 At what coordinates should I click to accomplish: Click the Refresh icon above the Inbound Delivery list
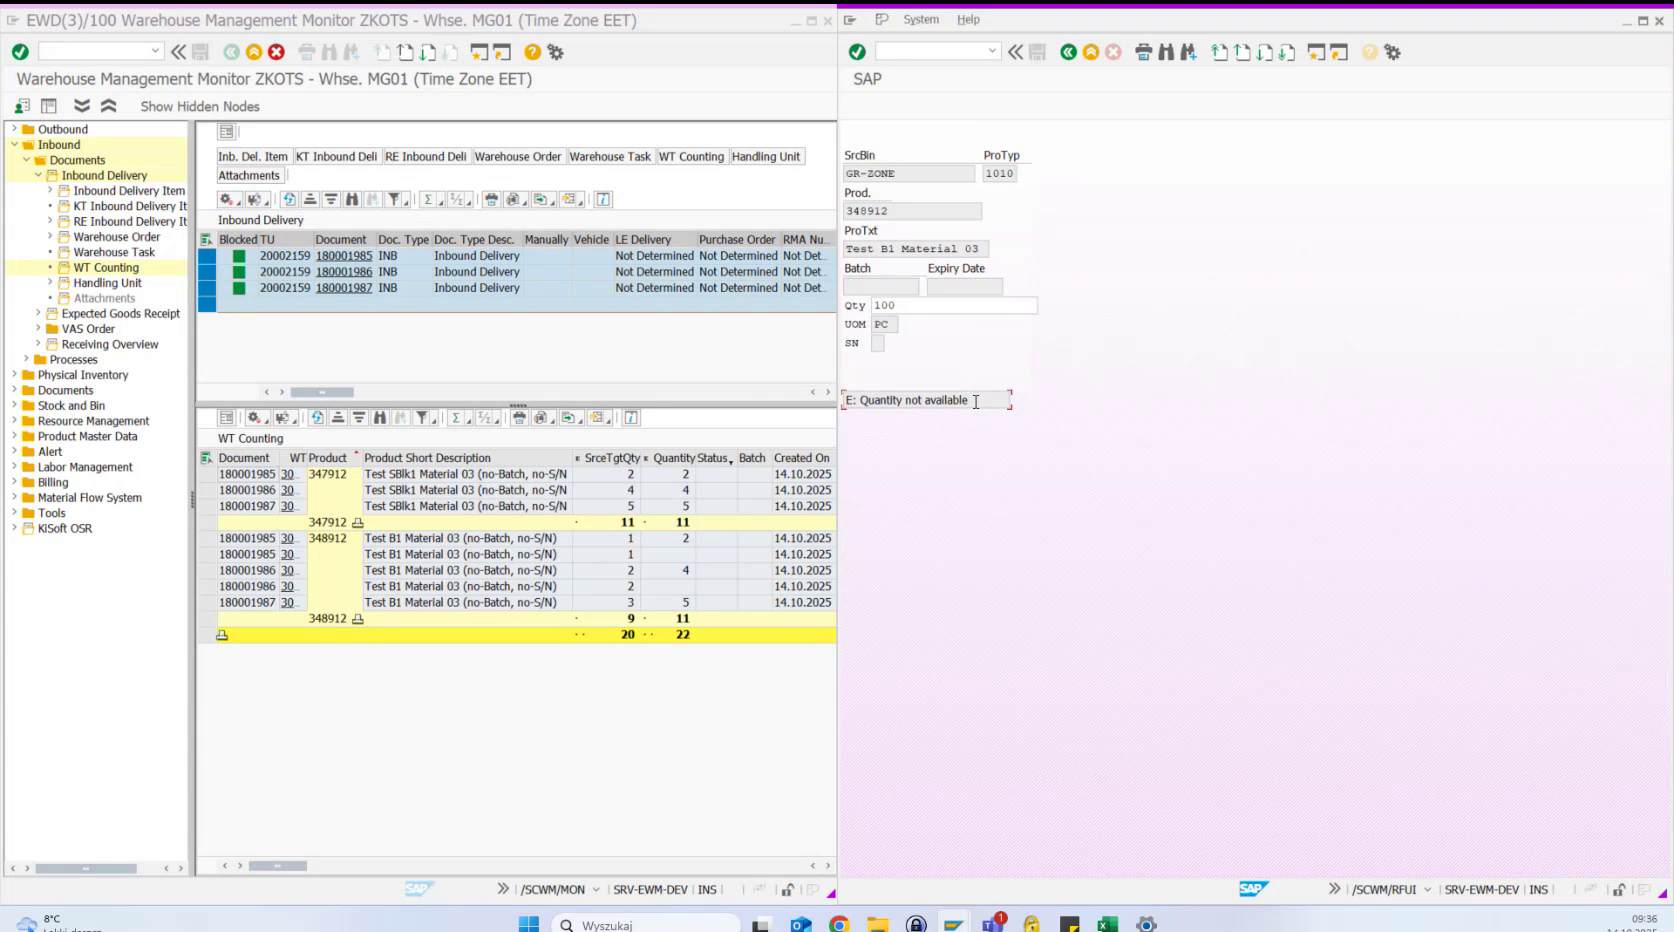pyautogui.click(x=289, y=199)
